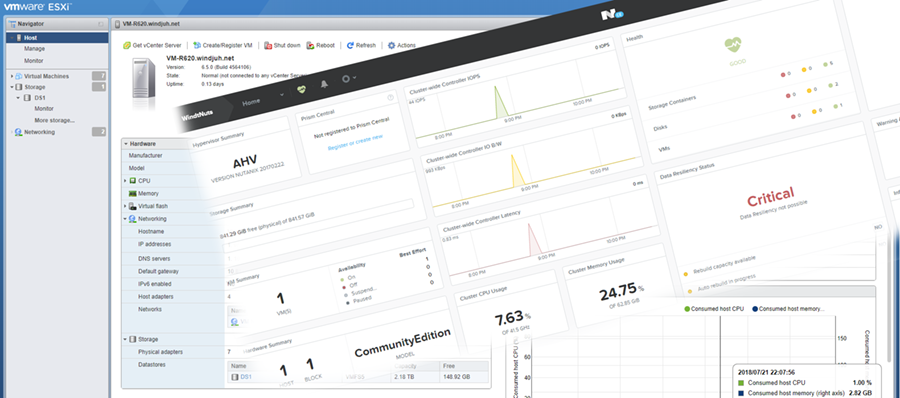900x398 pixels.
Task: Click More storage... in Navigator
Action: click(x=55, y=120)
